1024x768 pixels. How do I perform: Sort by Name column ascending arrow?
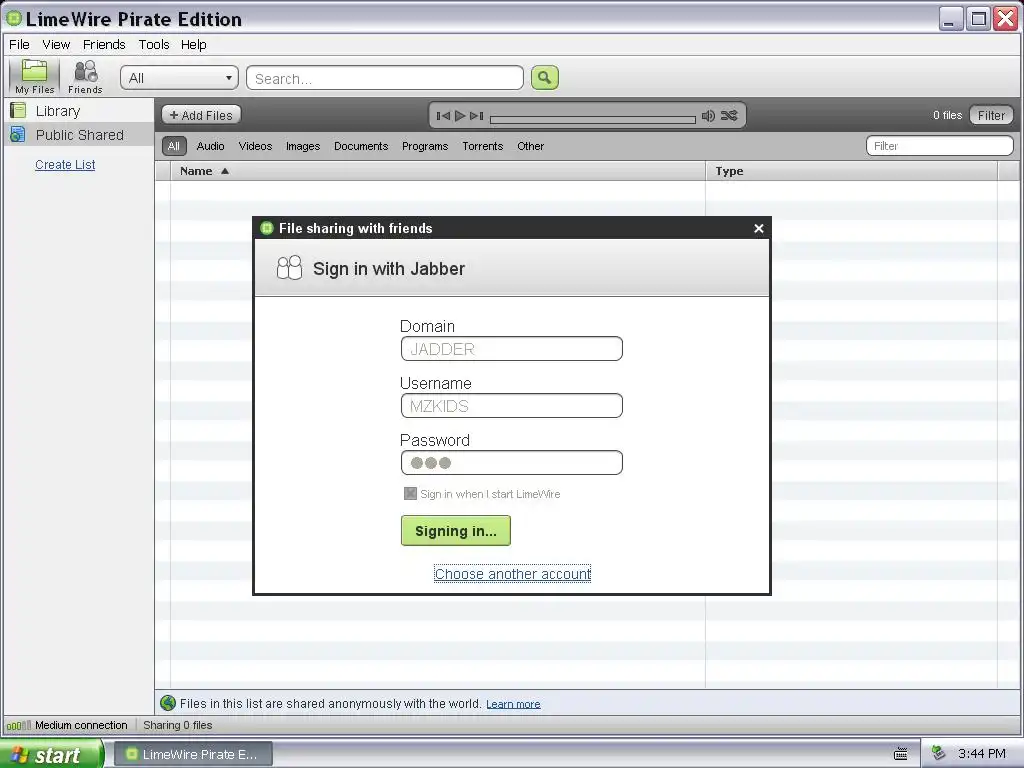tap(225, 171)
